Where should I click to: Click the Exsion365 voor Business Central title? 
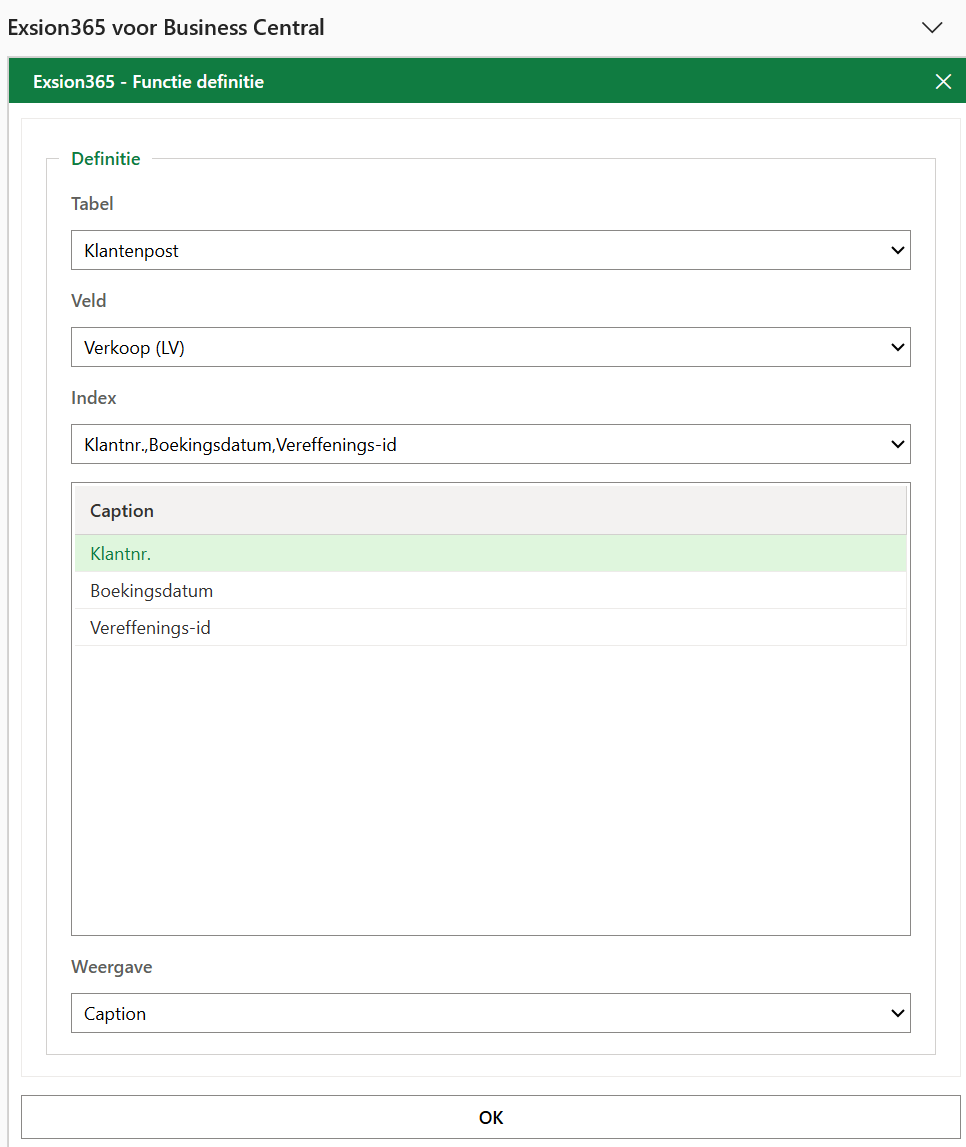[x=166, y=28]
